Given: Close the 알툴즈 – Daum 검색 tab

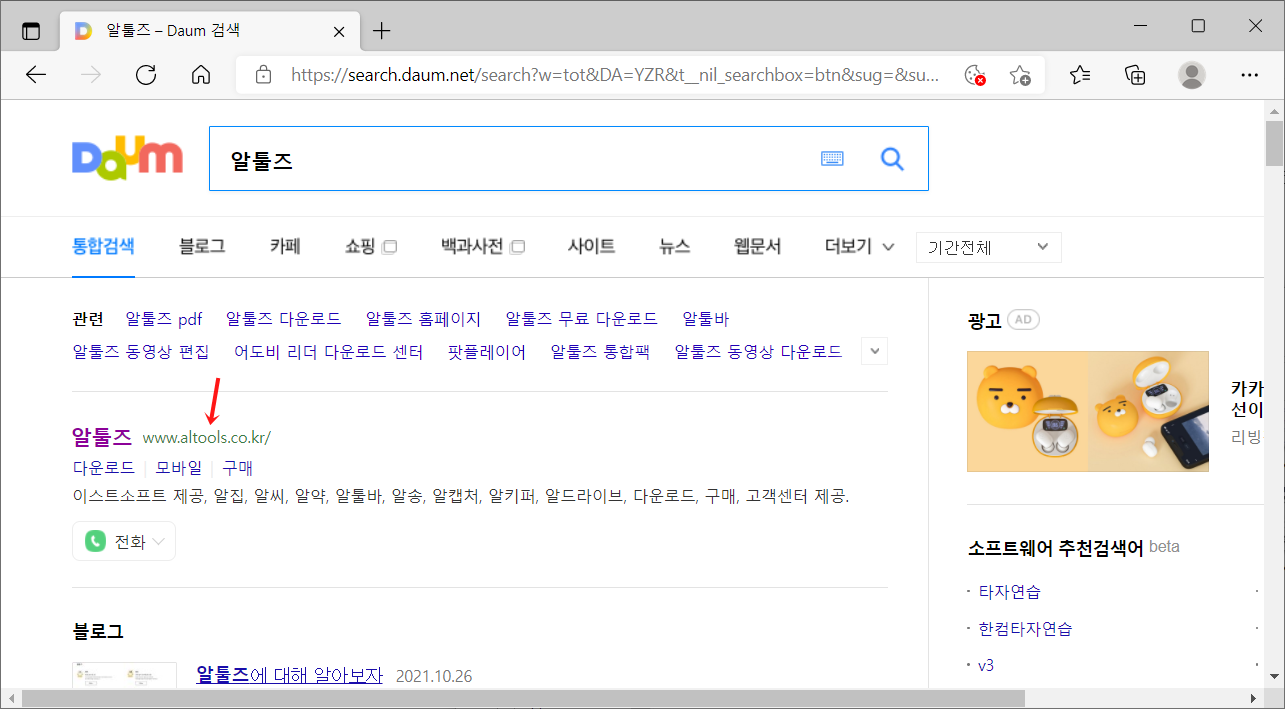Looking at the screenshot, I should tap(339, 32).
